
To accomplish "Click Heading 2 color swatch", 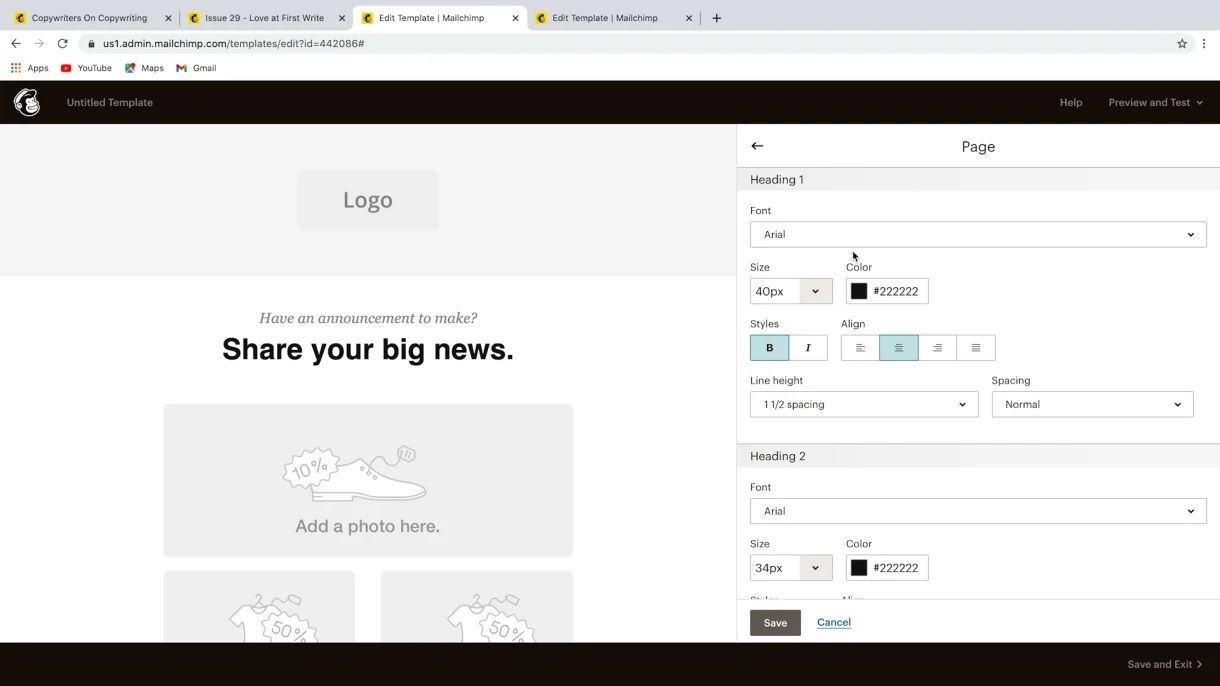I will (859, 568).
